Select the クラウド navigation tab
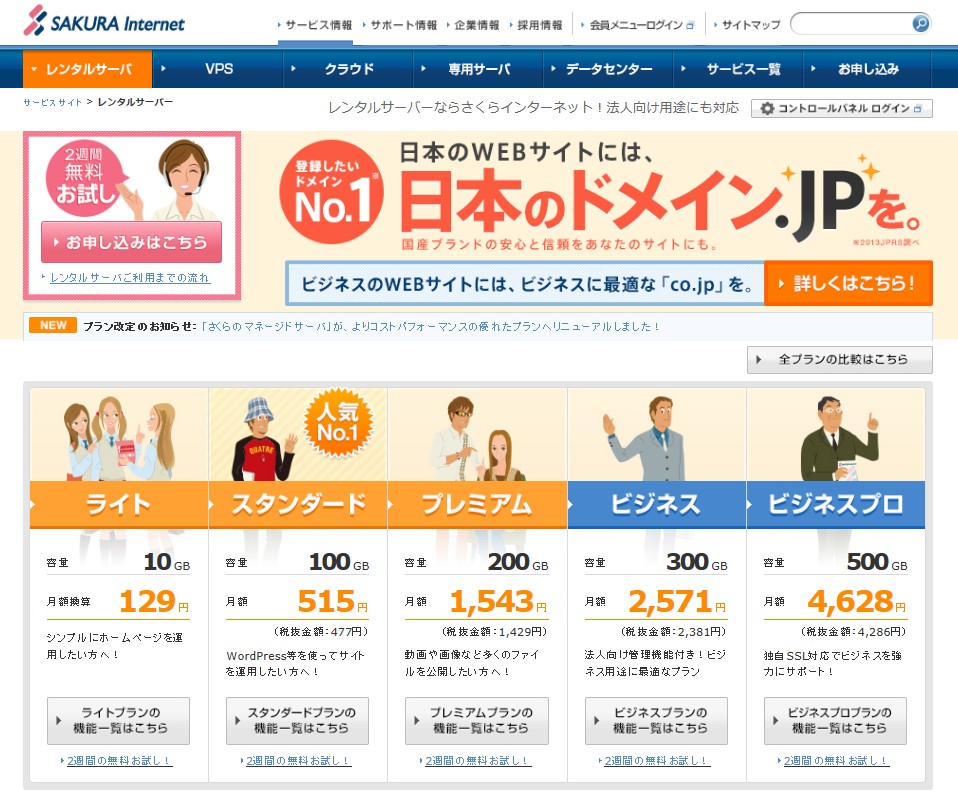This screenshot has width=958, height=799. 348,69
